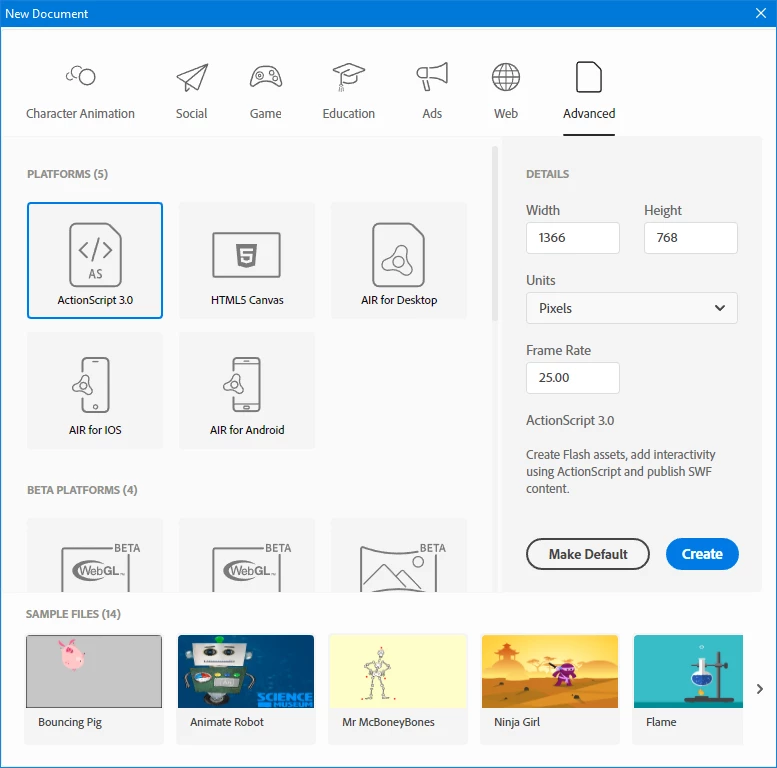Select the Character Animation category icon
The height and width of the screenshot is (768, 777).
(81, 75)
